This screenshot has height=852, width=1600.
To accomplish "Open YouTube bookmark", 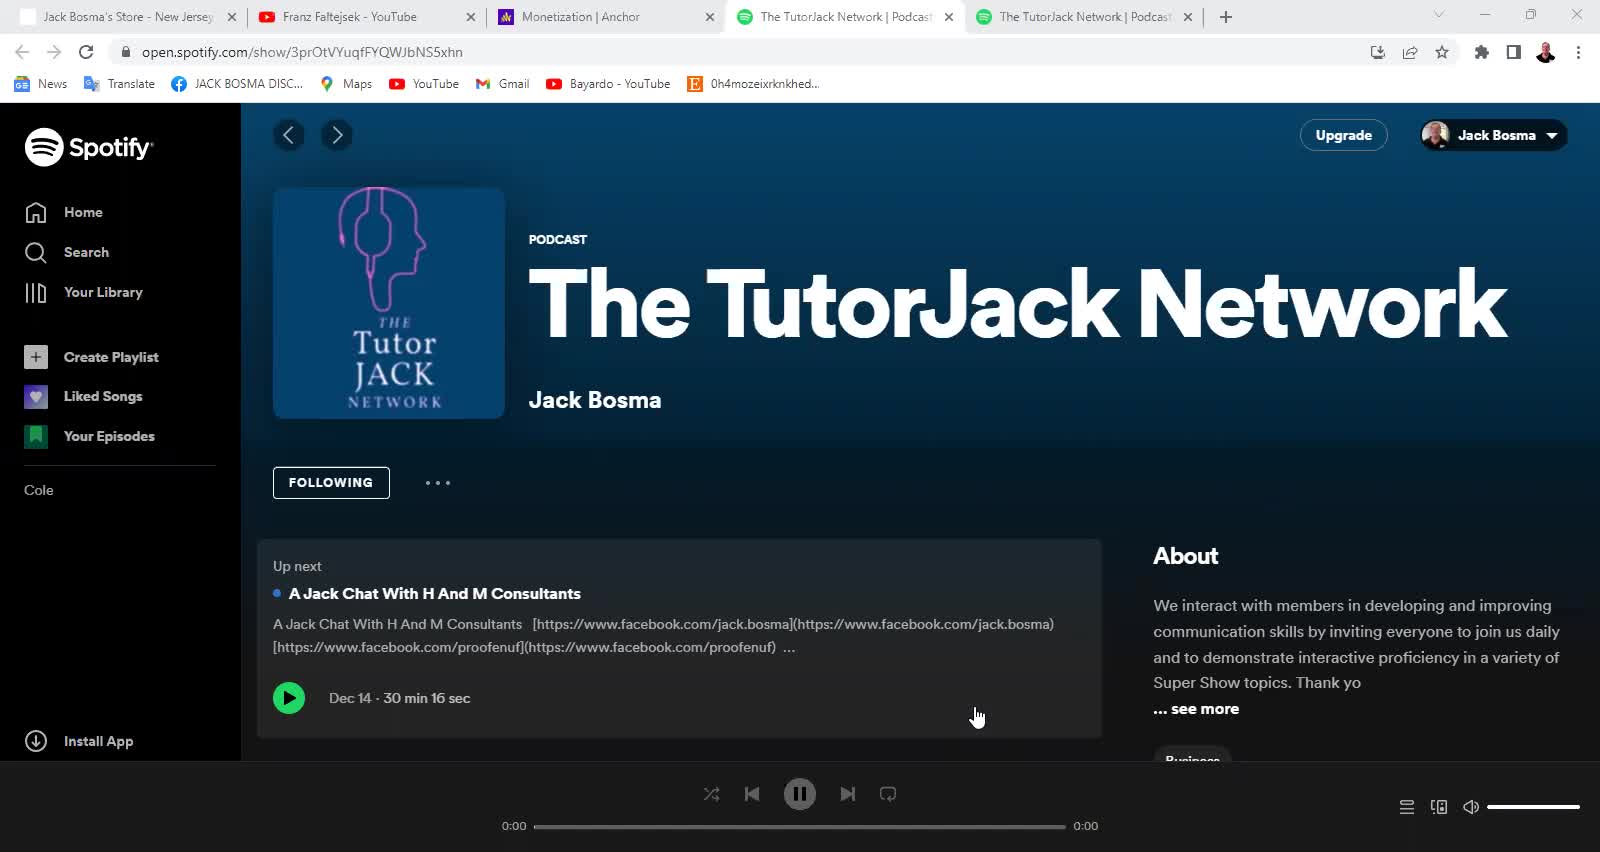I will tap(424, 84).
